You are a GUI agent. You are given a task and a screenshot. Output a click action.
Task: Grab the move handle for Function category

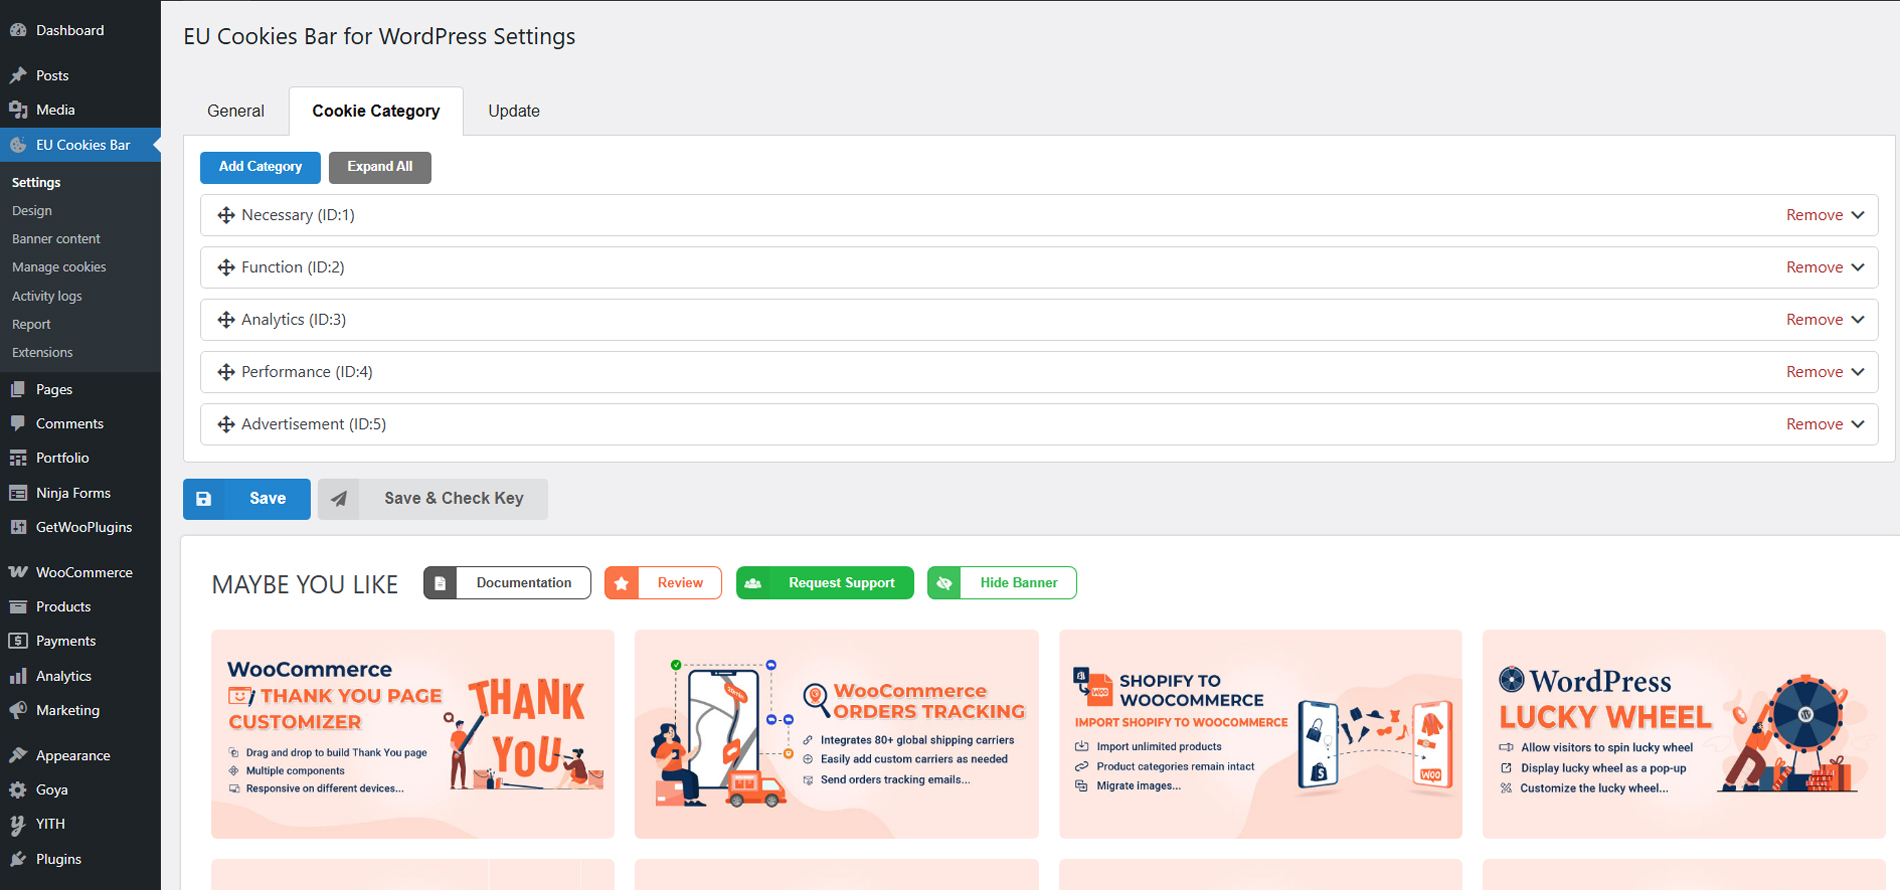[226, 267]
